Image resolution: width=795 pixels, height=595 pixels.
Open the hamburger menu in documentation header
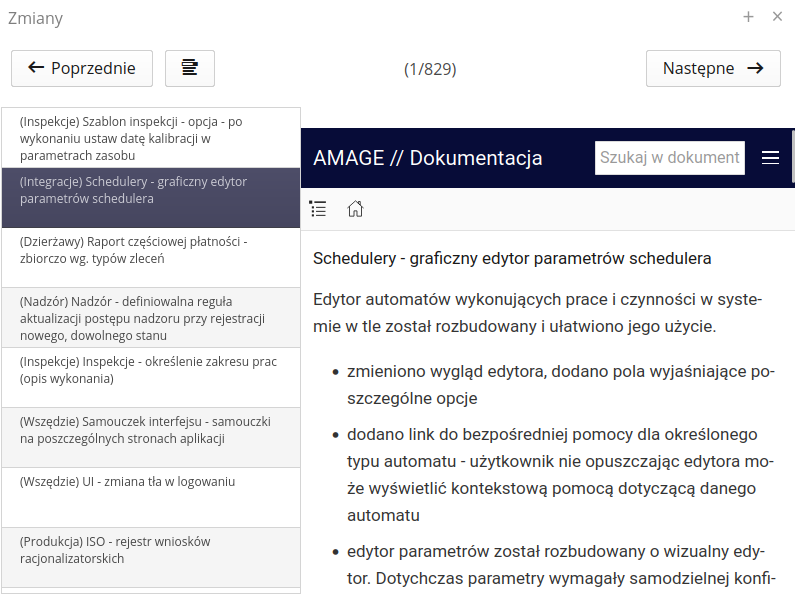tap(770, 158)
